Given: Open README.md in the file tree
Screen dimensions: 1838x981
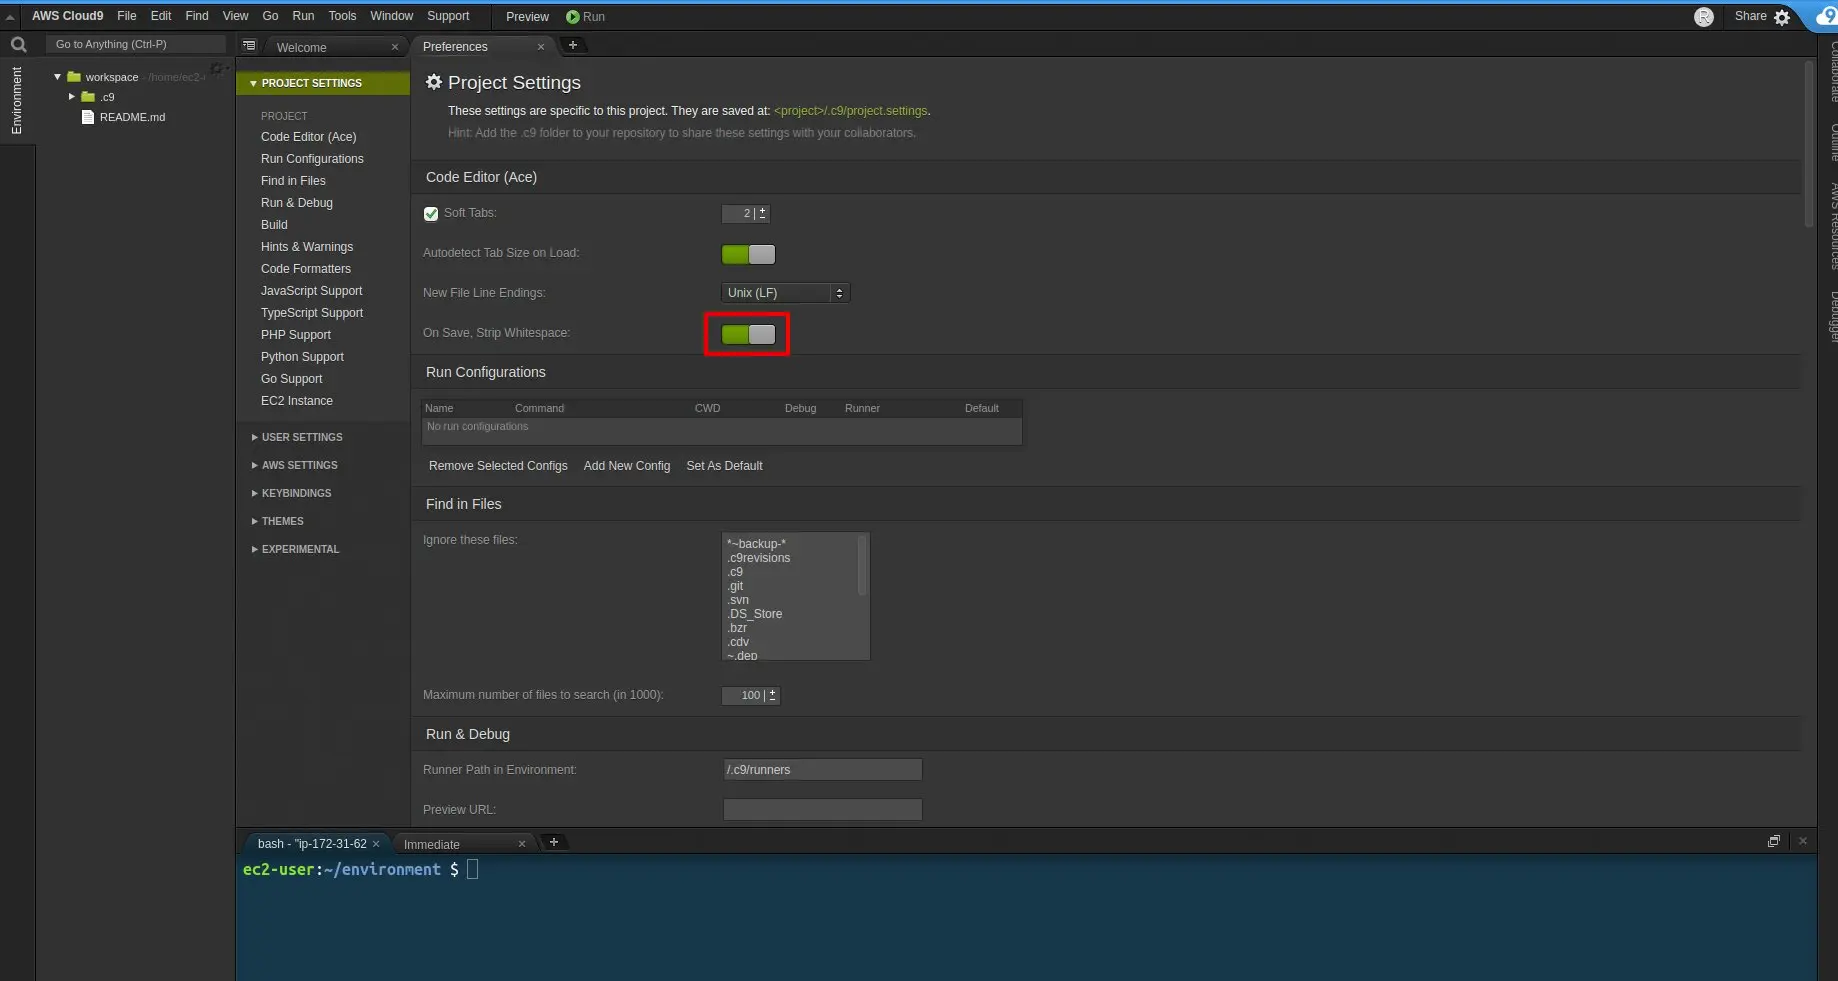Looking at the screenshot, I should tap(132, 117).
